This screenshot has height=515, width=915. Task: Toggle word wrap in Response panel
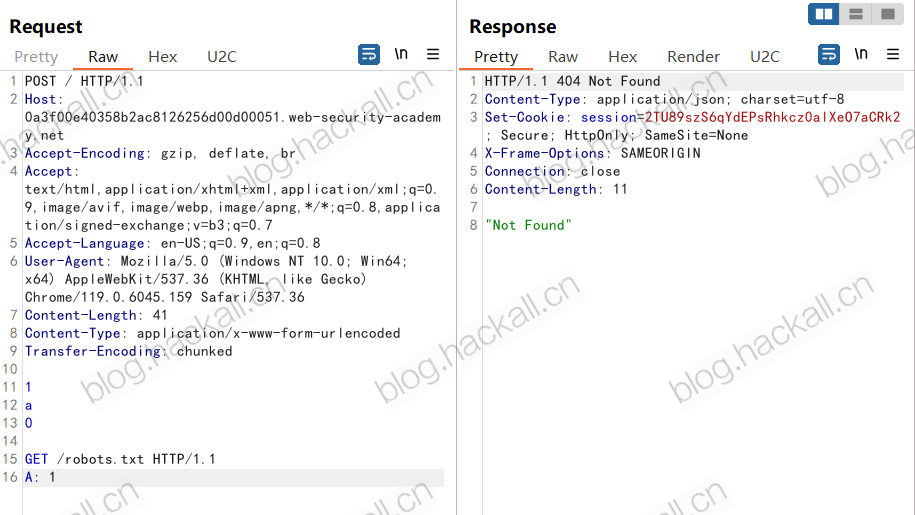(x=829, y=55)
